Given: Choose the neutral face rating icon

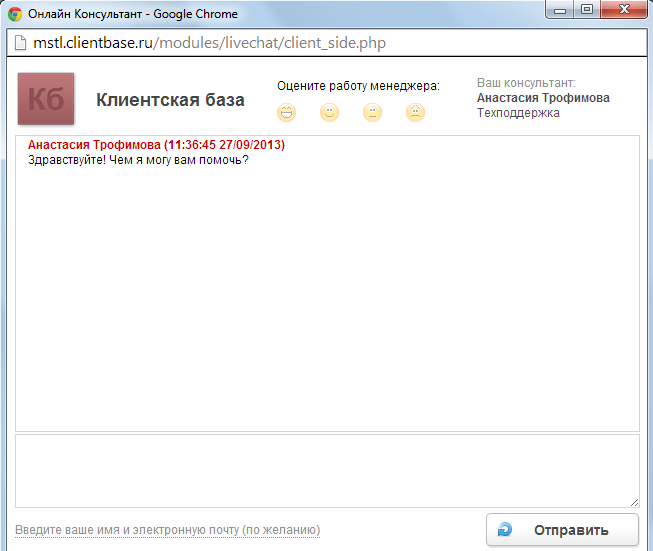Looking at the screenshot, I should [x=372, y=113].
